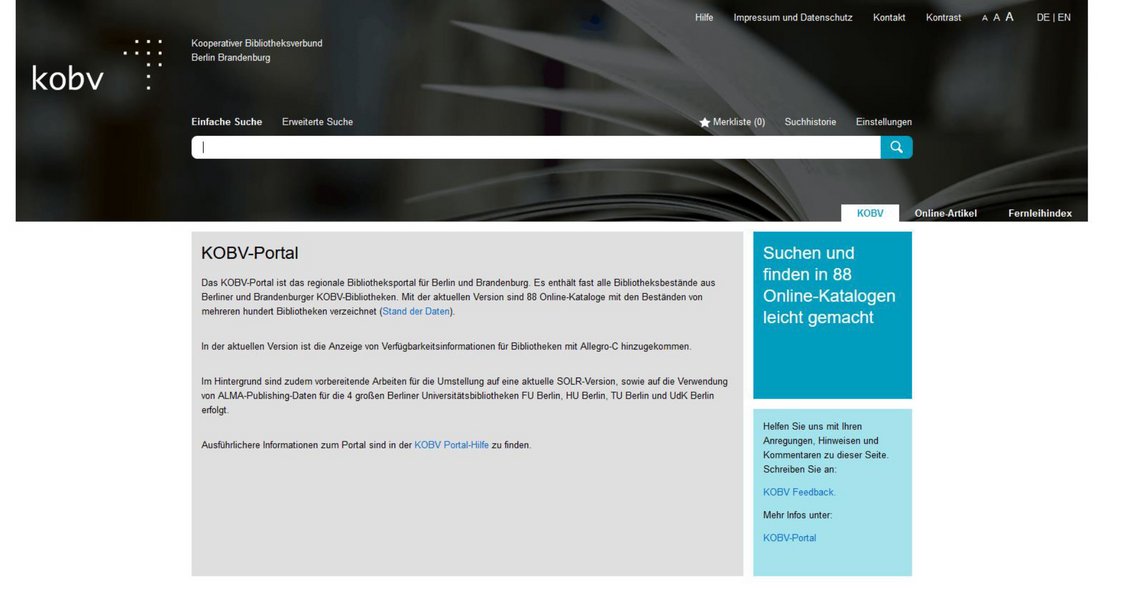Switch language to EN
This screenshot has height=600, width=1147.
[x=1064, y=17]
